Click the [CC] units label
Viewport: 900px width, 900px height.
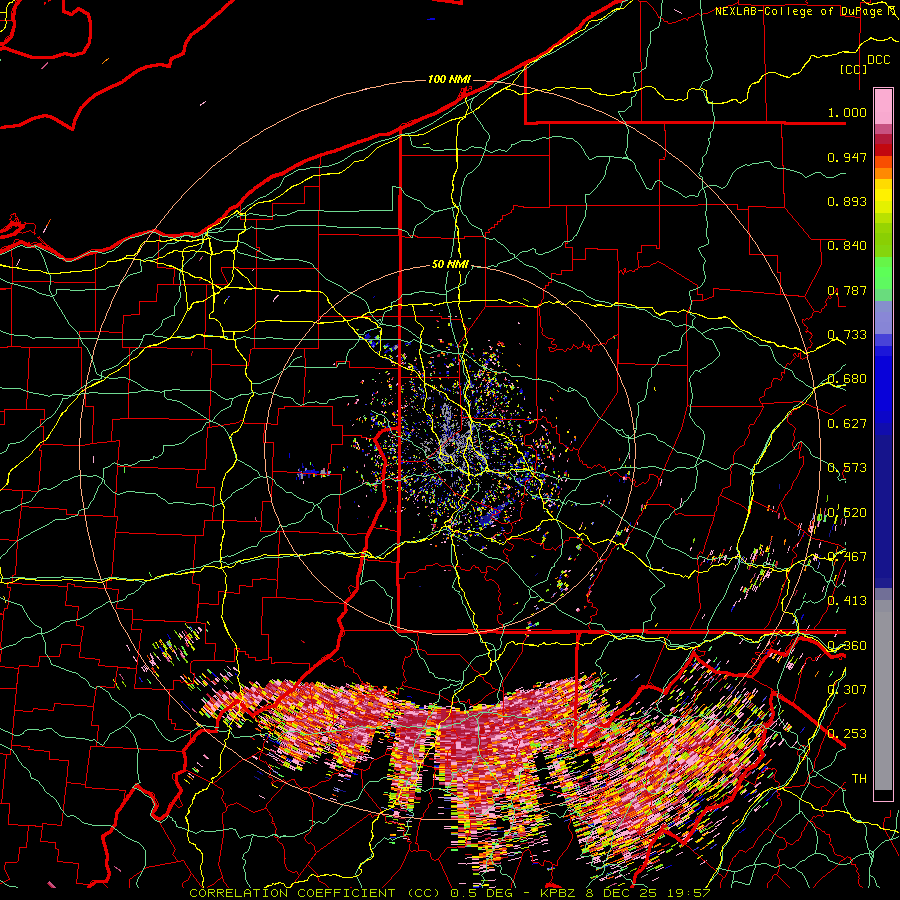[854, 69]
